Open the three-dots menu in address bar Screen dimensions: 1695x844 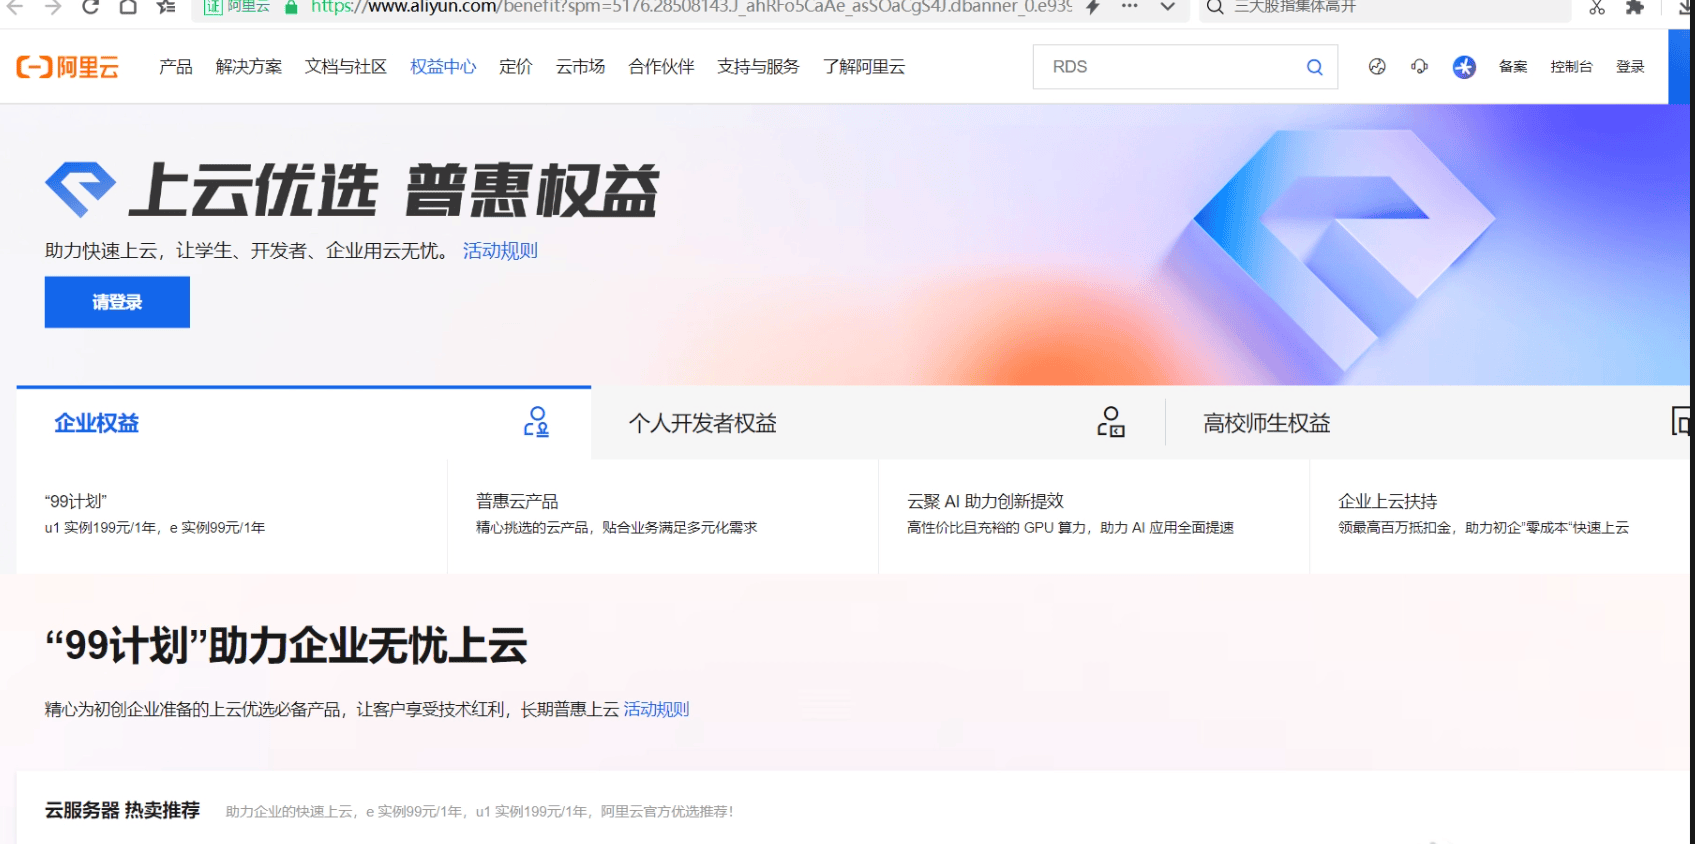(x=1130, y=6)
